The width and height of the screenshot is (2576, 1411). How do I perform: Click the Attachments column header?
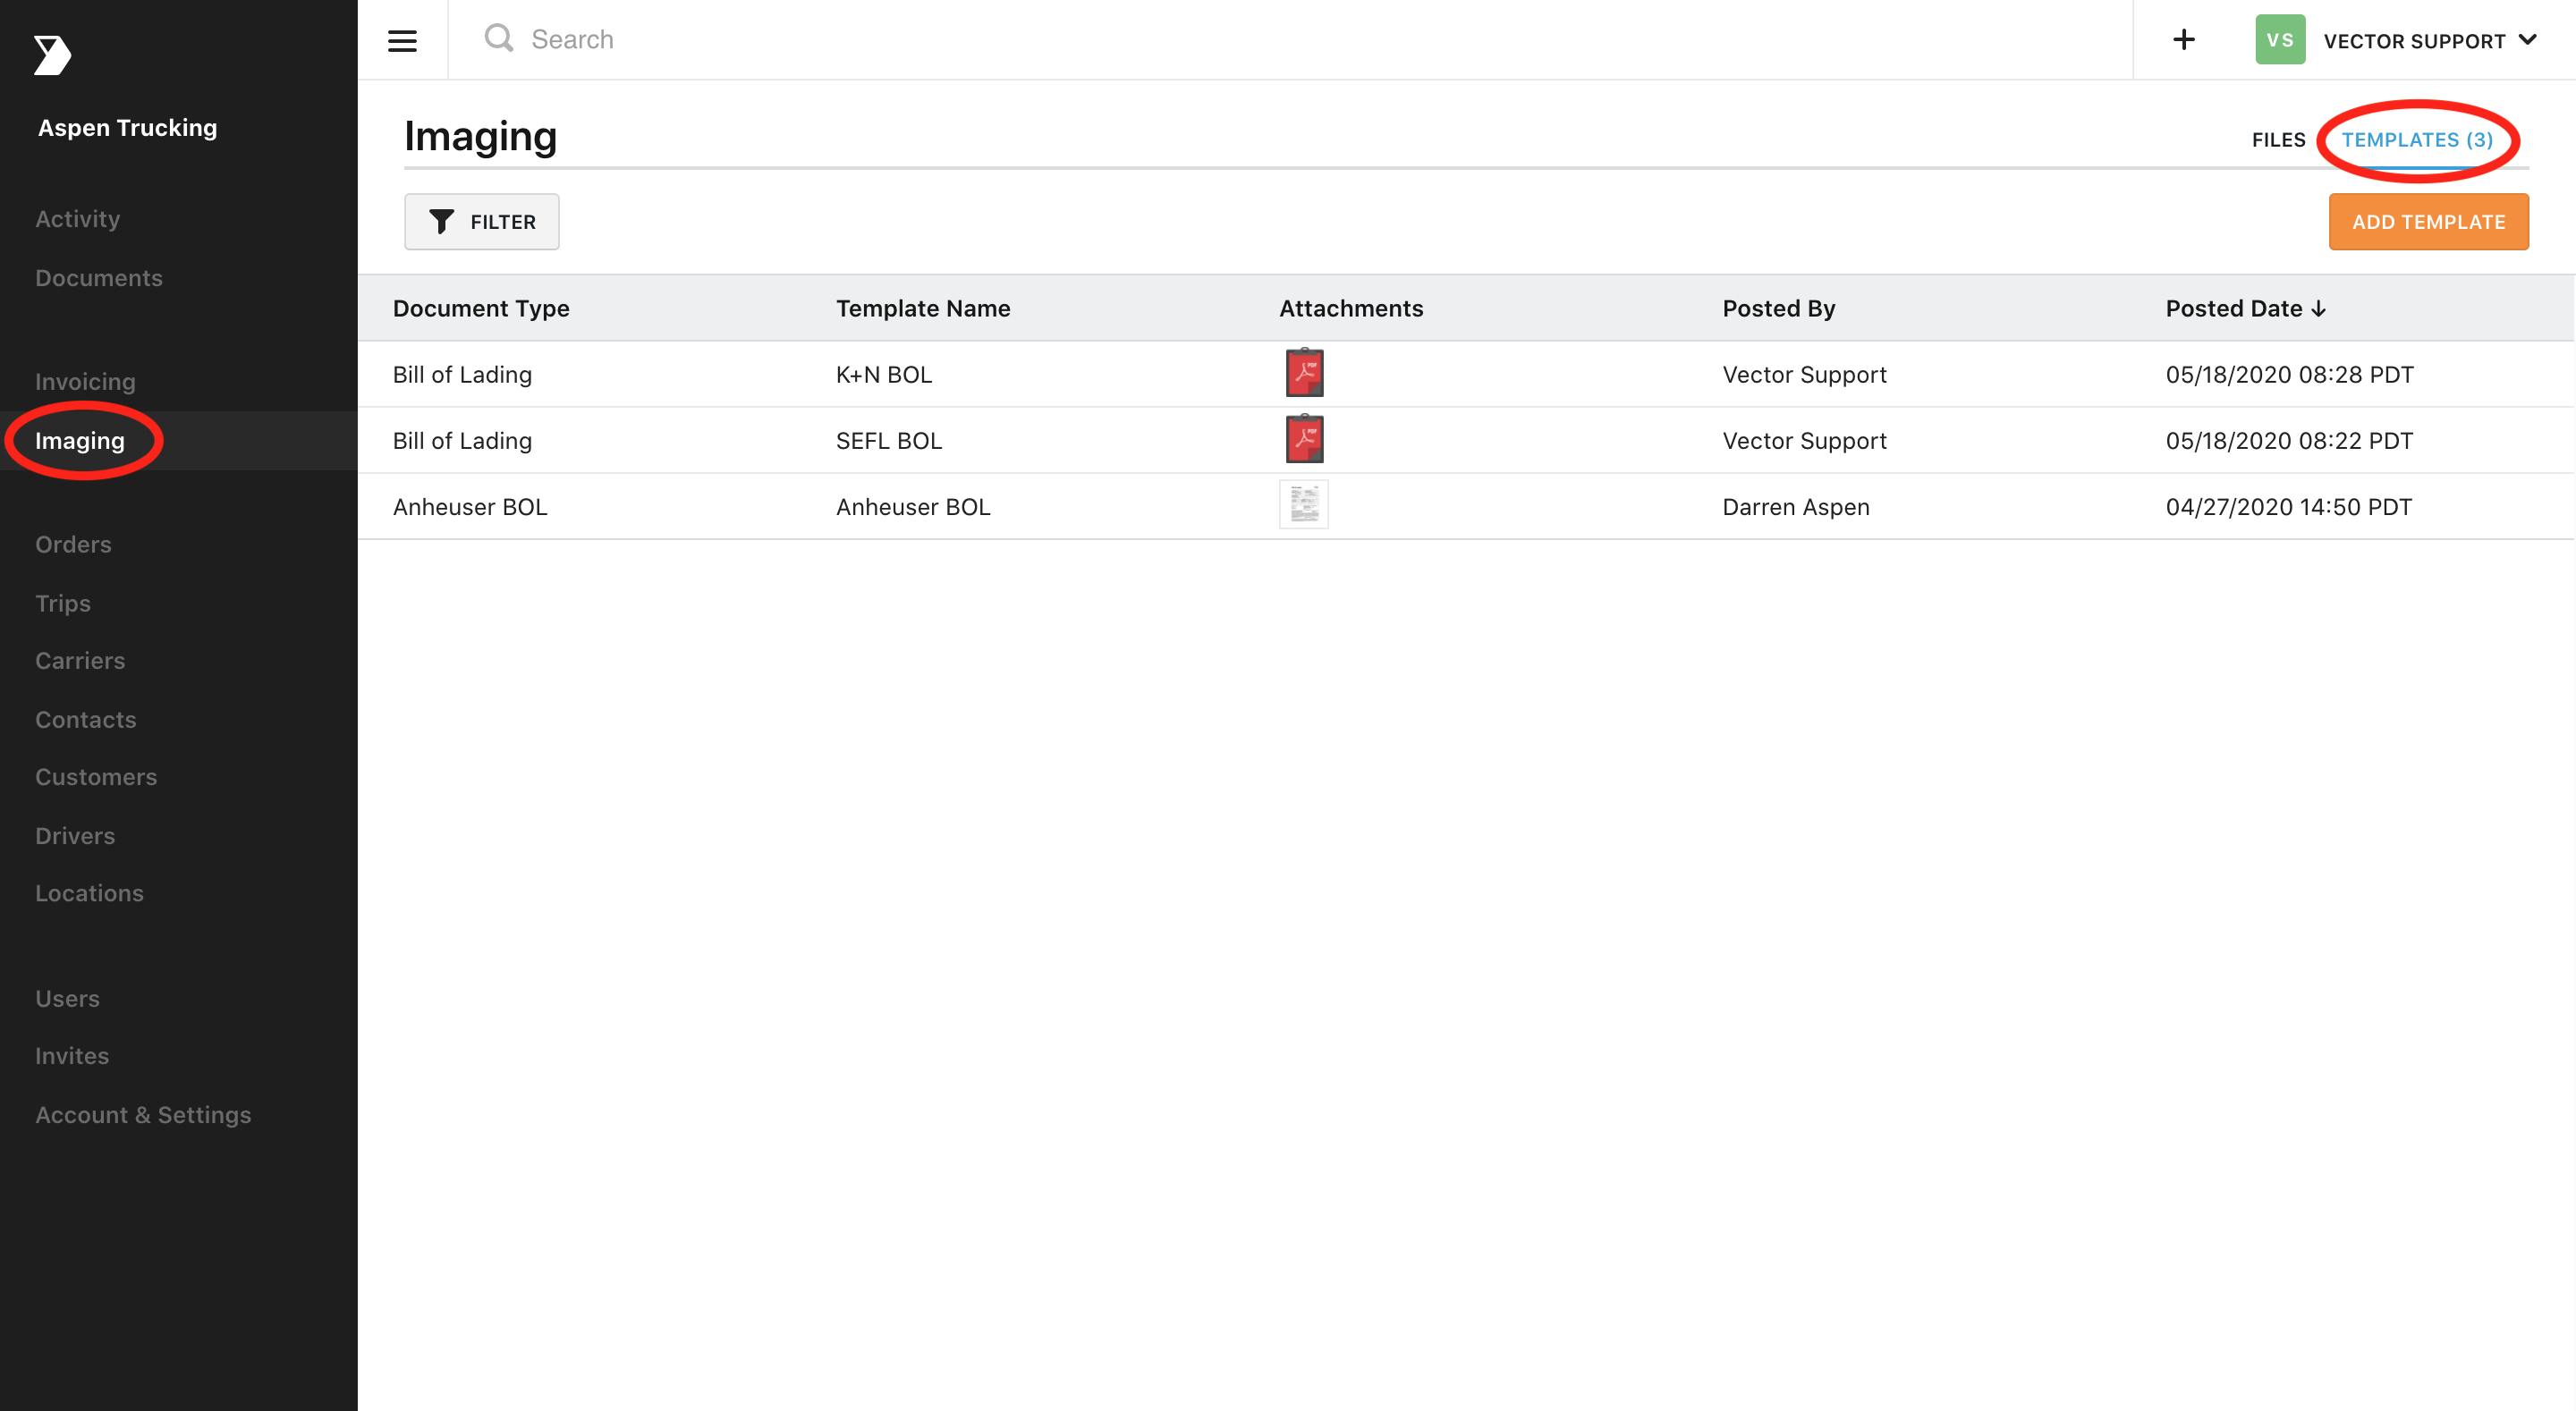(1351, 308)
